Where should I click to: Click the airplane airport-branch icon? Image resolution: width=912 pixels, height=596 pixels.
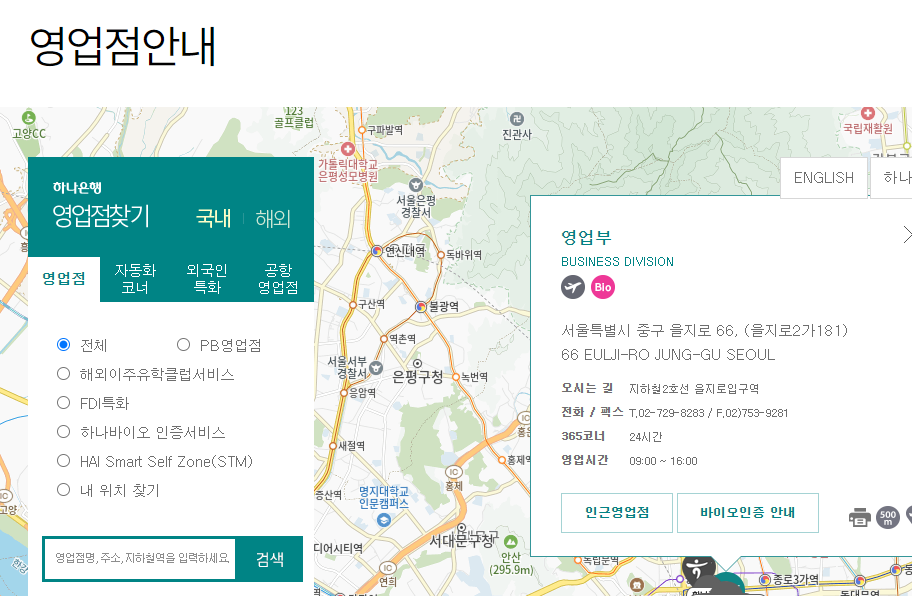pos(573,287)
